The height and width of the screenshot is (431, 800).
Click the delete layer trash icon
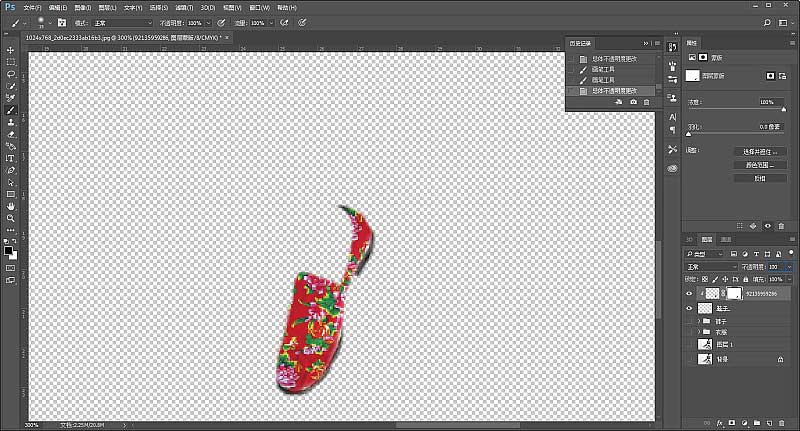pos(783,423)
